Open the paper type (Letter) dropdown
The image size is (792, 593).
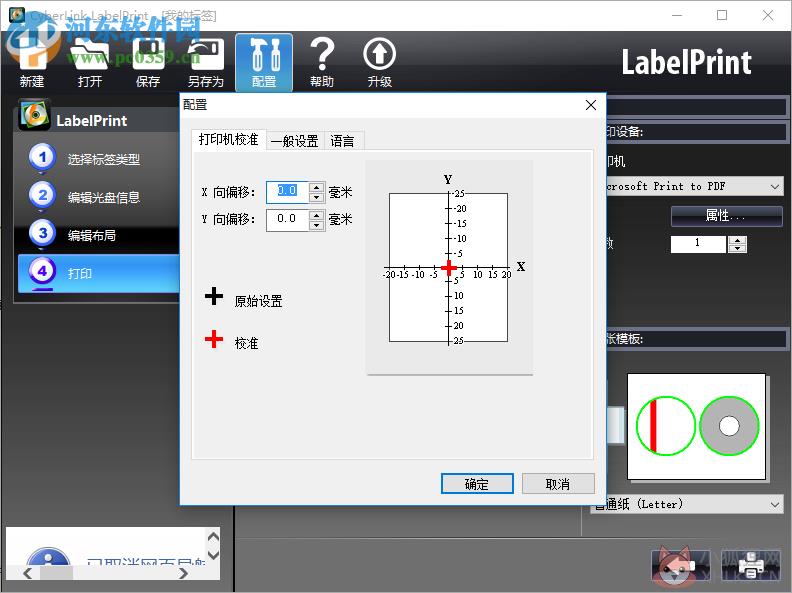(x=775, y=504)
